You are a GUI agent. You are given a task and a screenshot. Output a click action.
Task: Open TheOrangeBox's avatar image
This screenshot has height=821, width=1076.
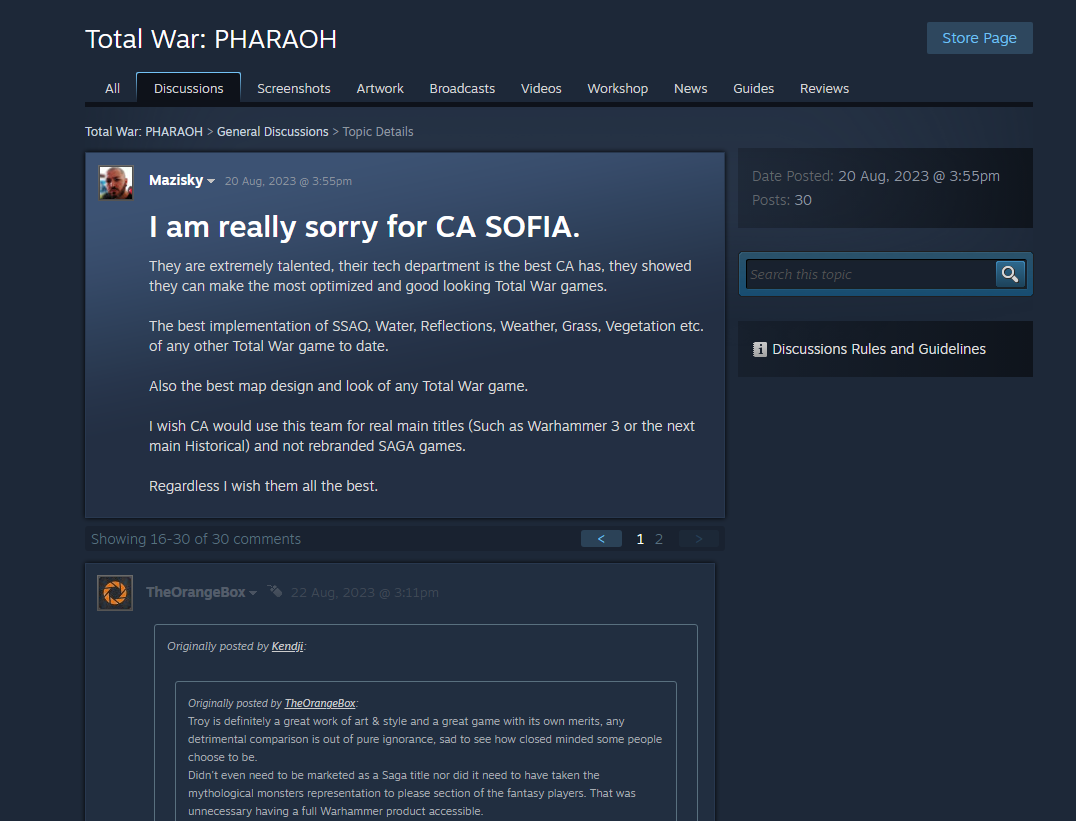coord(115,593)
